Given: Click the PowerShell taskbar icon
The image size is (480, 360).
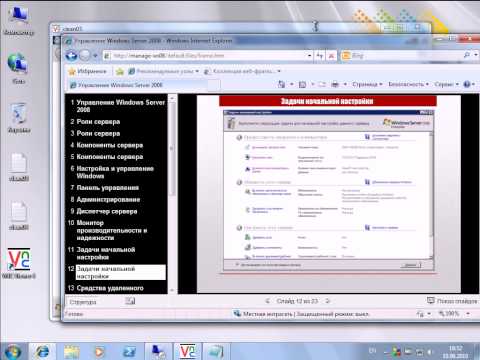Looking at the screenshot, I should [x=129, y=352].
